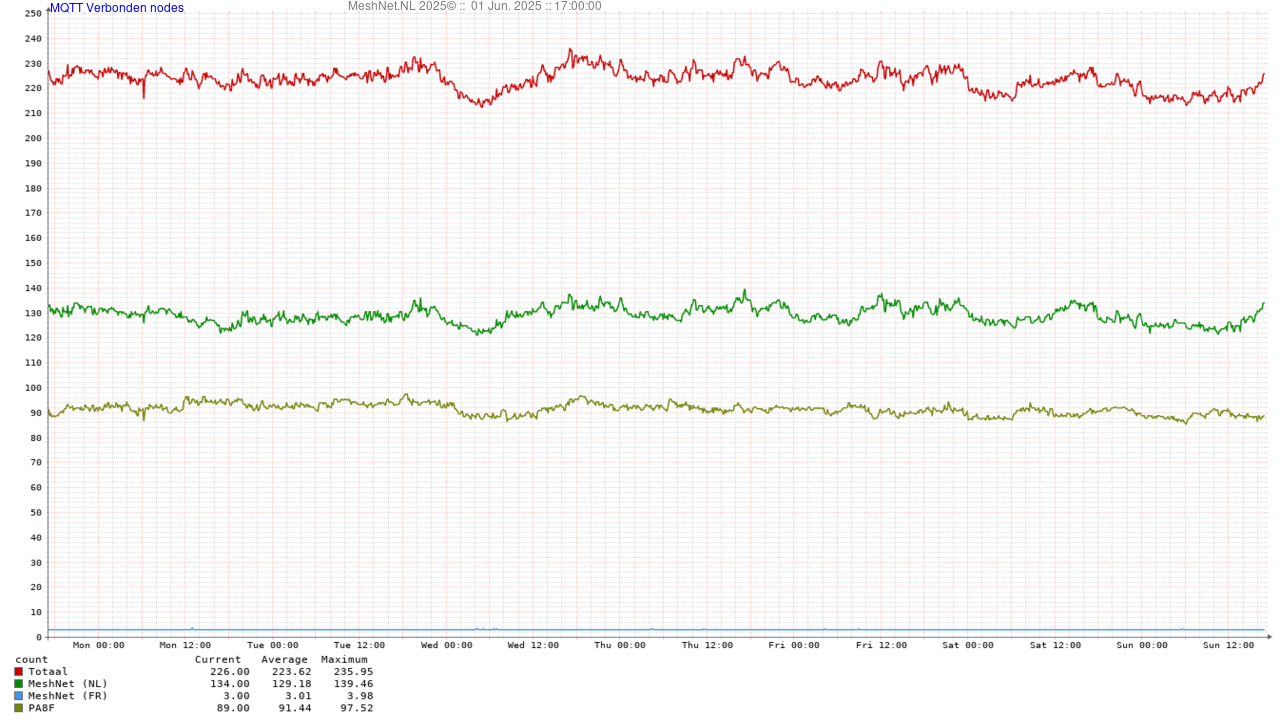Screen dimensions: 1280x720
Task: Click the 'Sat 00:00' x-axis label
Action: (x=968, y=646)
